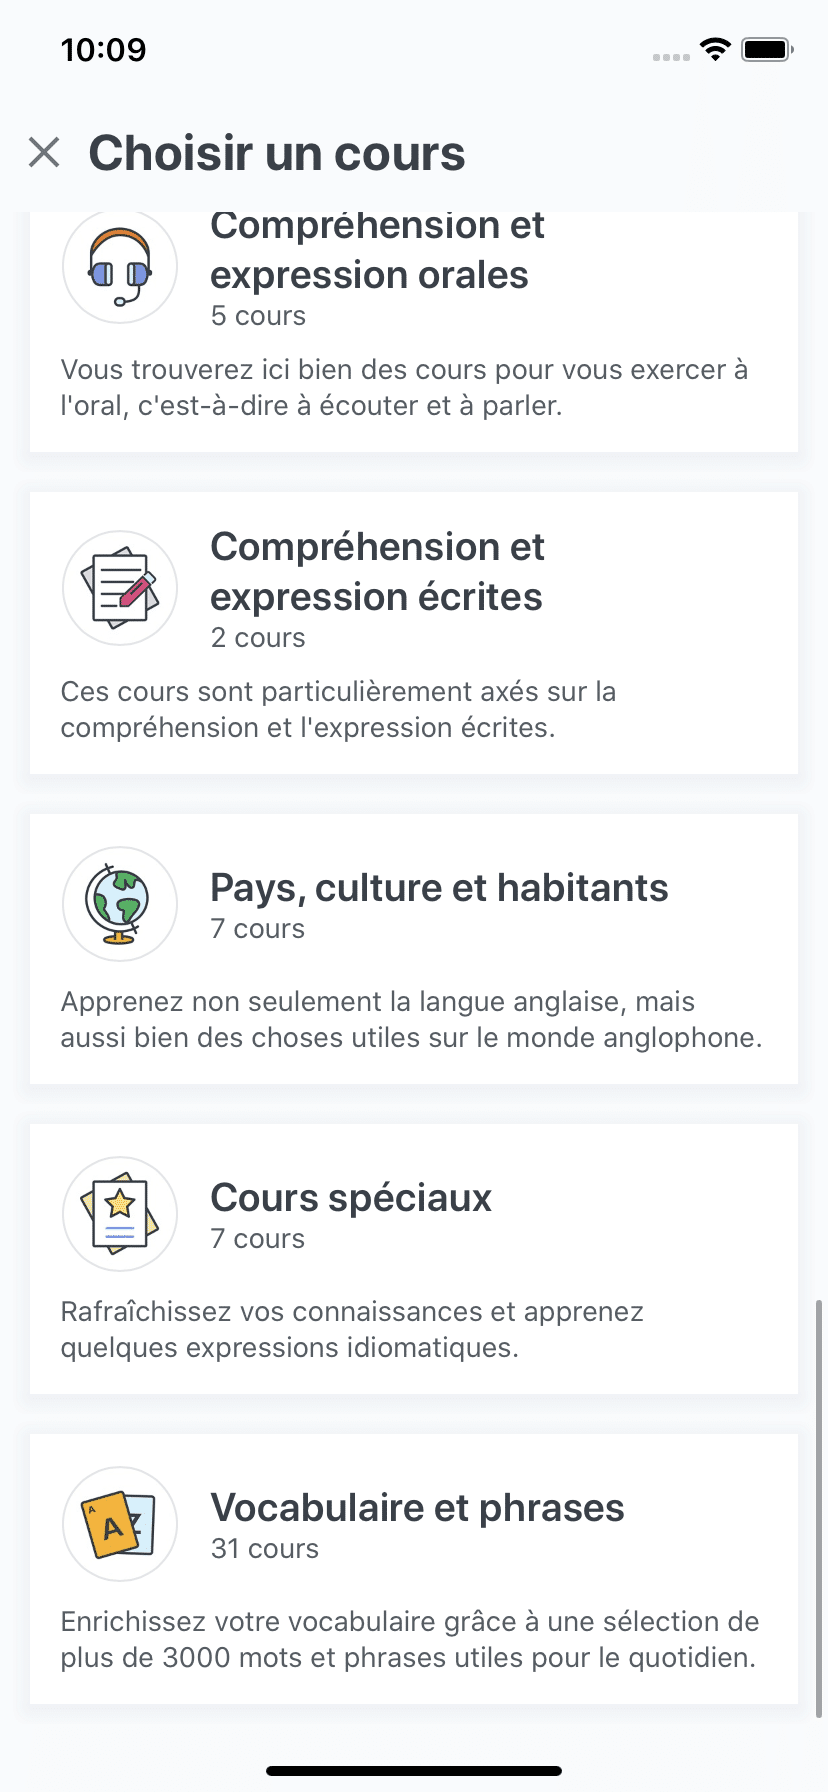This screenshot has height=1792, width=828.
Task: Tap the 2 cours count label
Action: coord(258,638)
